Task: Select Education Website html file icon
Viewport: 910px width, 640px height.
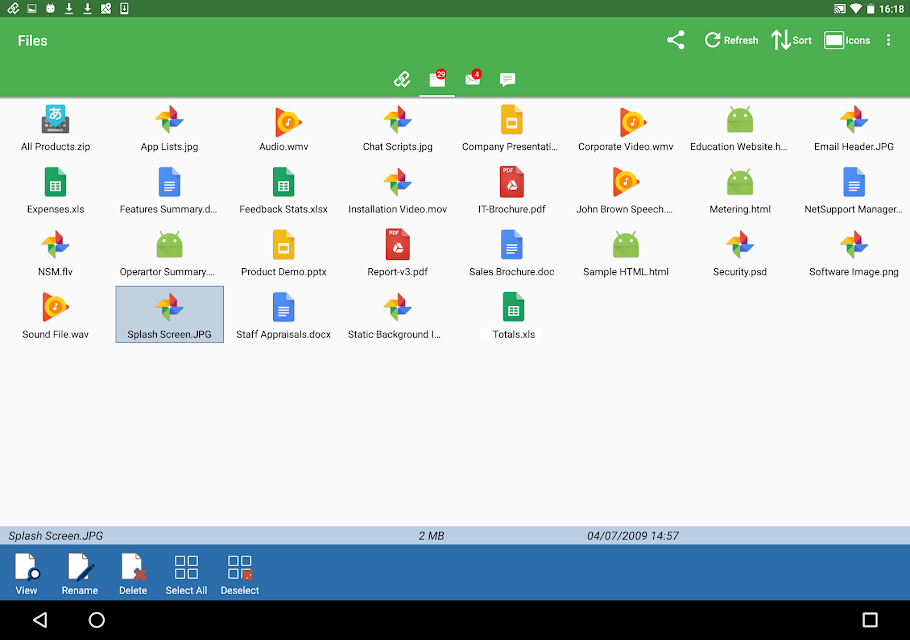Action: click(740, 120)
